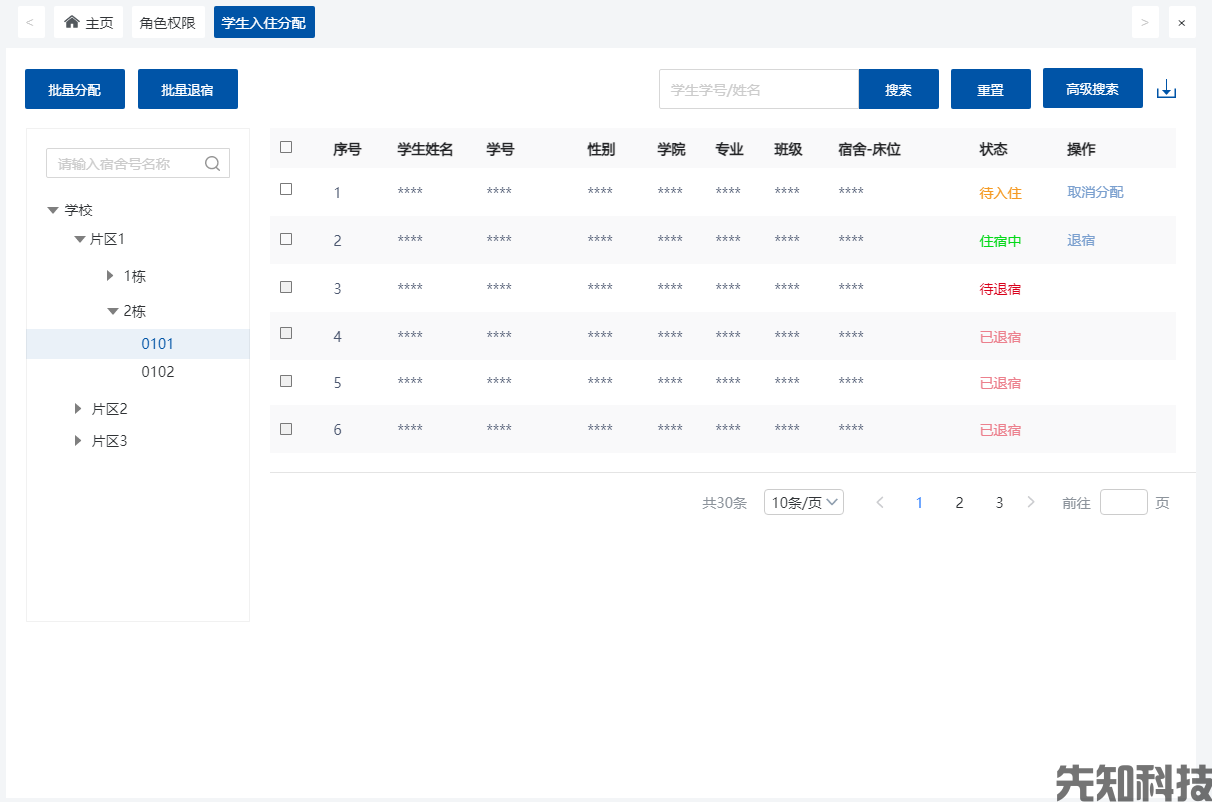Check the checkbox for row 3

[x=286, y=287]
